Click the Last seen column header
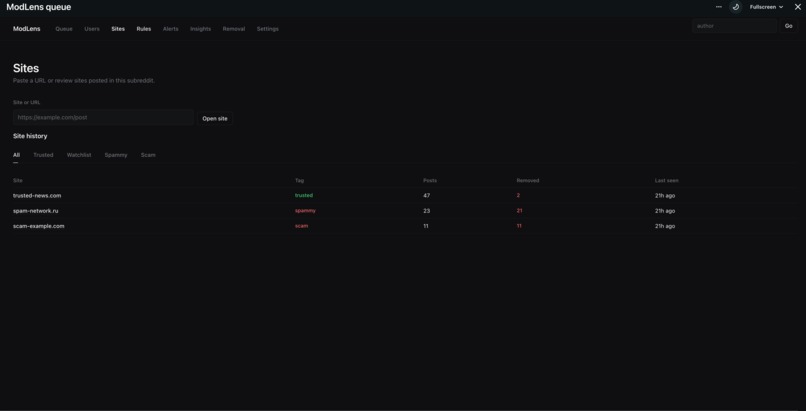The width and height of the screenshot is (806, 411). pyautogui.click(x=666, y=180)
